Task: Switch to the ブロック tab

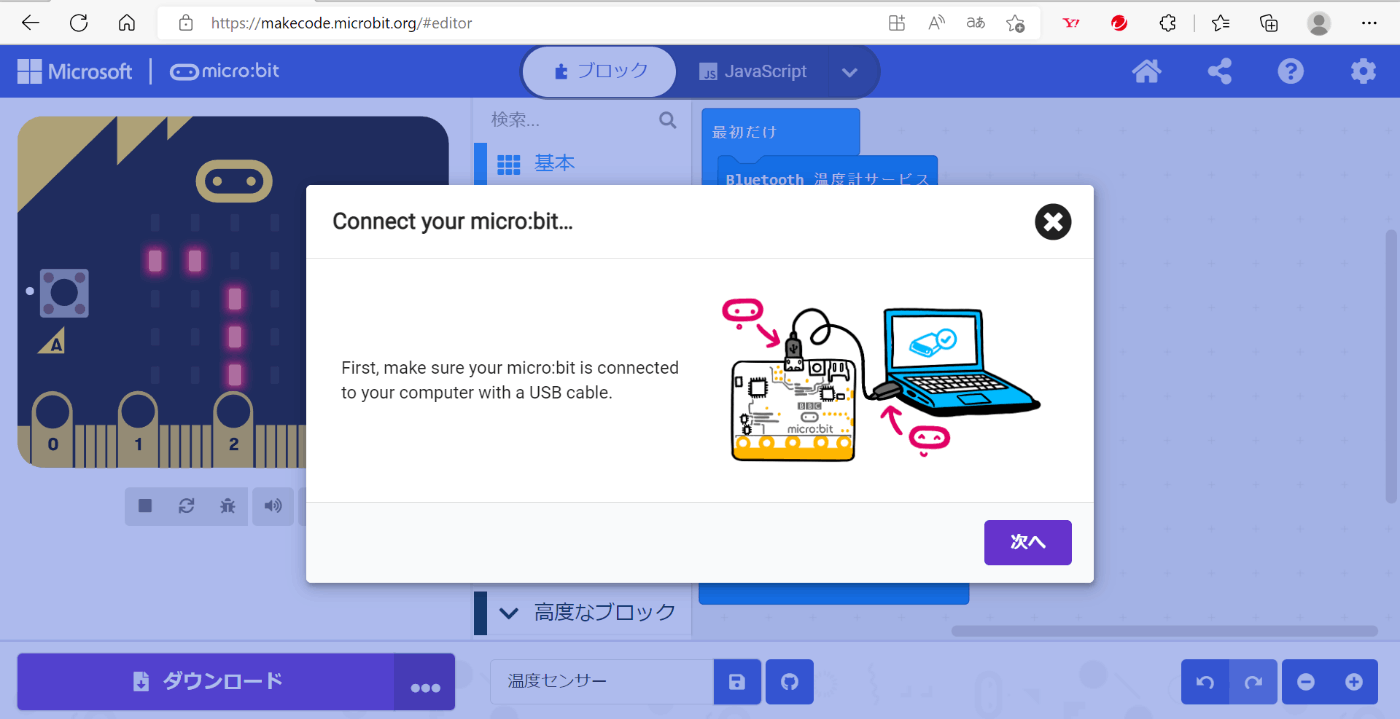Action: pos(599,71)
